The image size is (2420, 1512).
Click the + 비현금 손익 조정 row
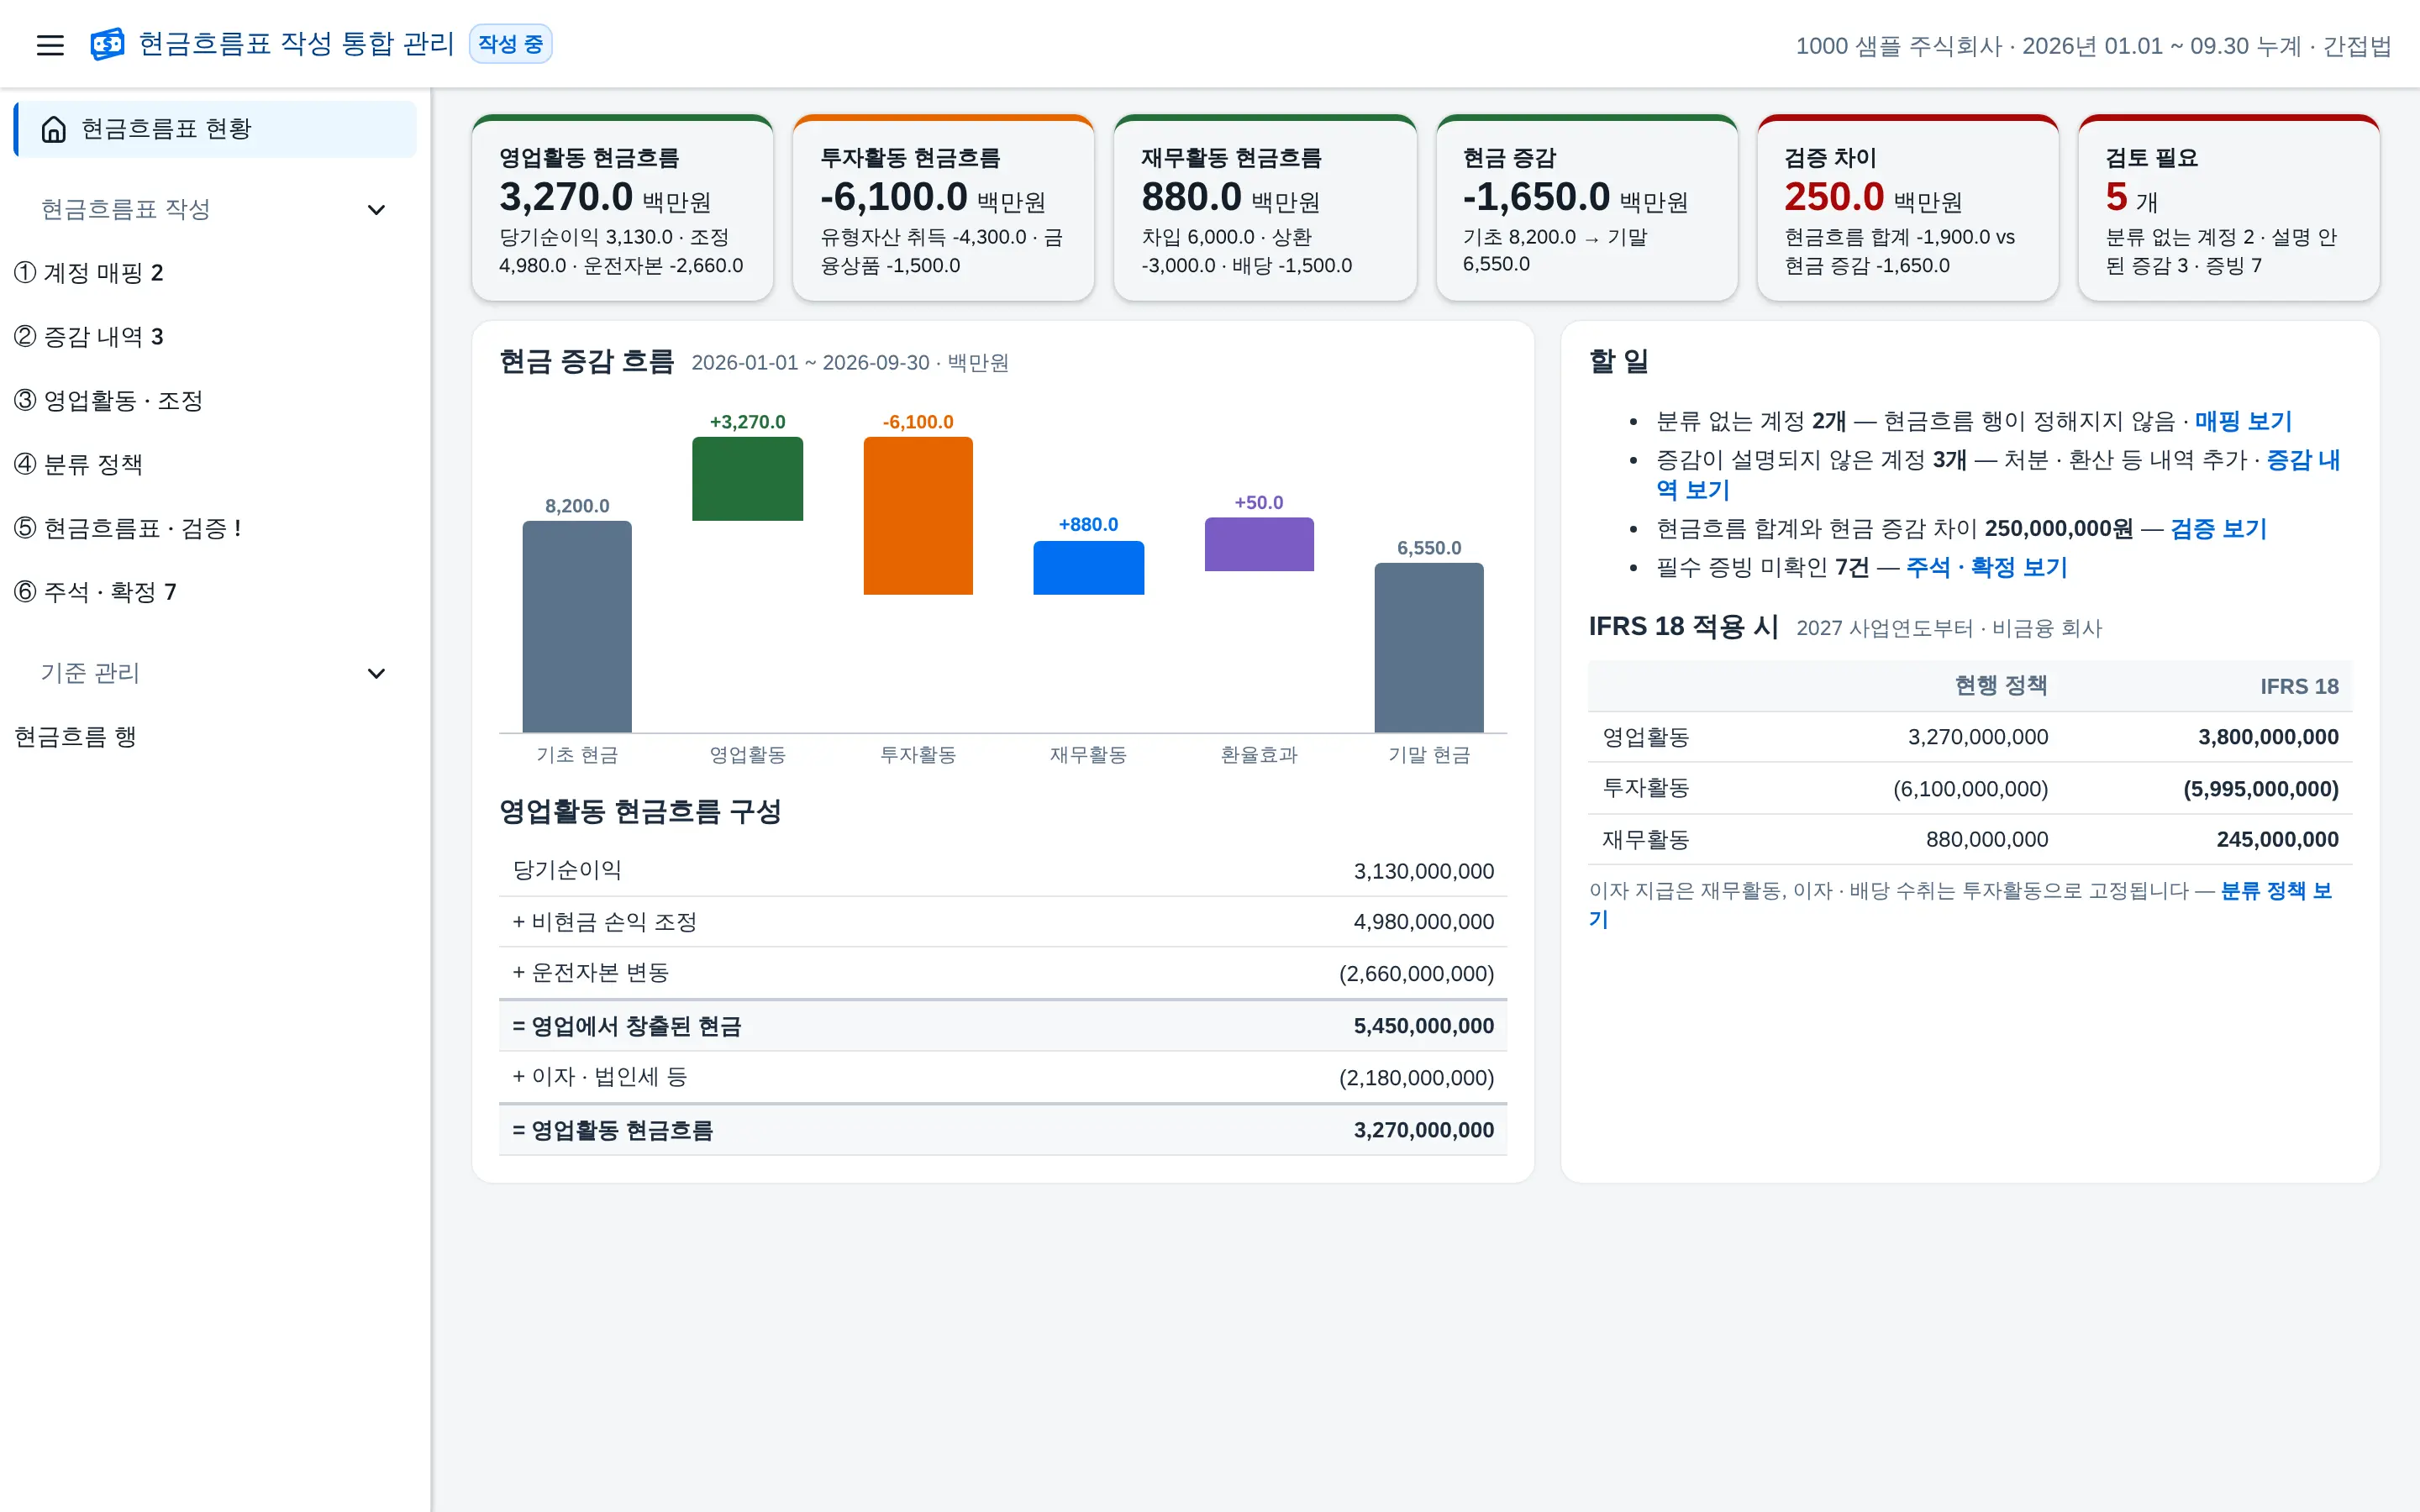click(1003, 922)
